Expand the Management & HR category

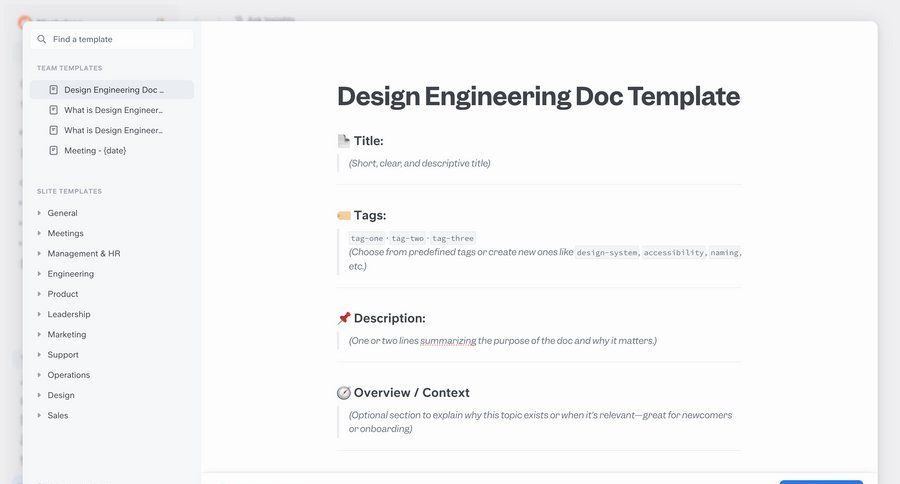pos(40,254)
